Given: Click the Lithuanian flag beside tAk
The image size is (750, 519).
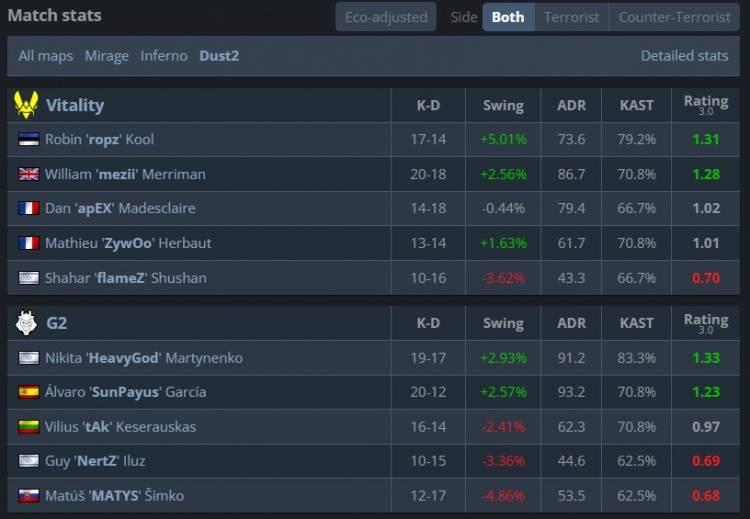Looking at the screenshot, I should point(28,427).
